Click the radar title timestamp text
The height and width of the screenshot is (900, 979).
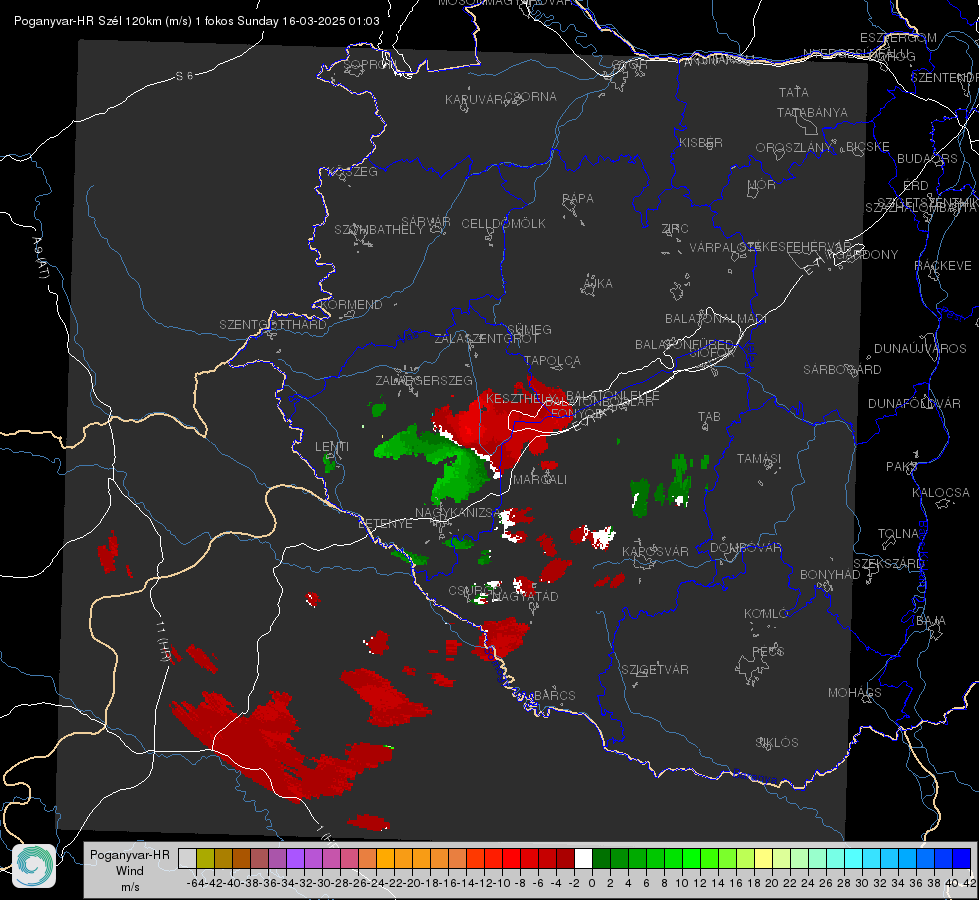tap(197, 21)
